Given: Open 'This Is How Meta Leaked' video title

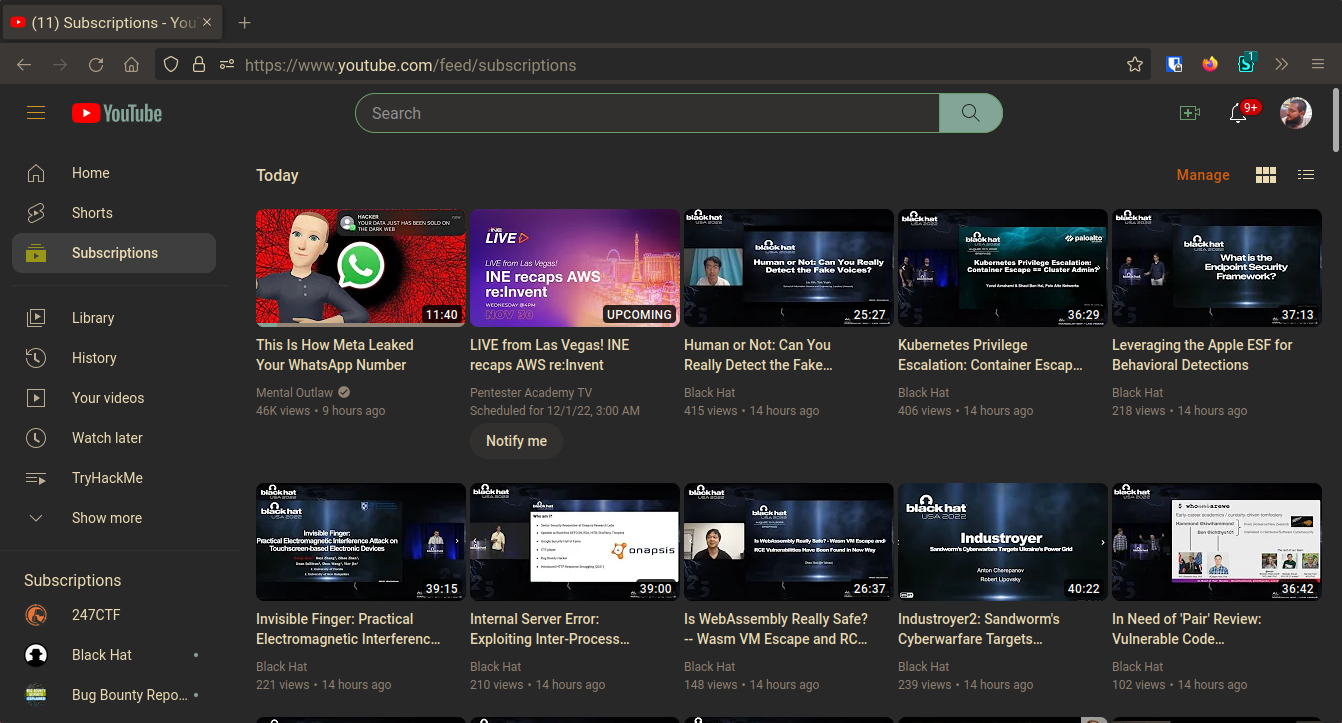Looking at the screenshot, I should pos(334,355).
